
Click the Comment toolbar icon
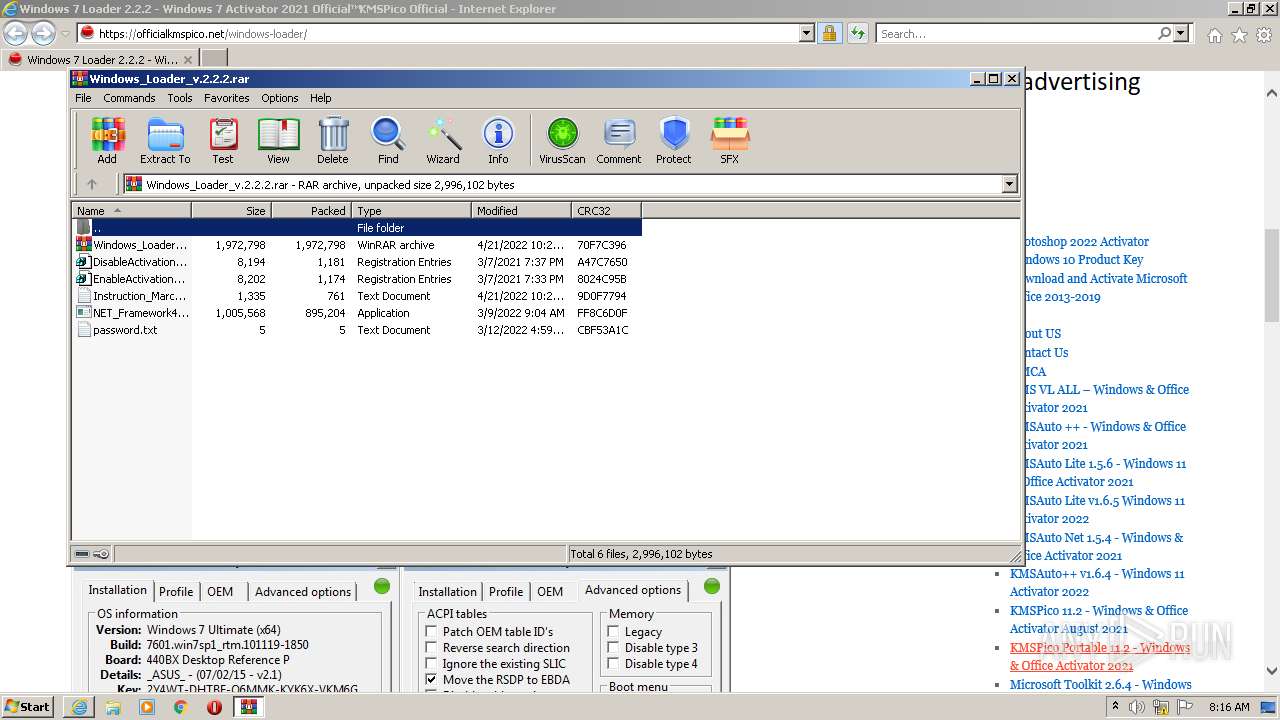(x=619, y=140)
